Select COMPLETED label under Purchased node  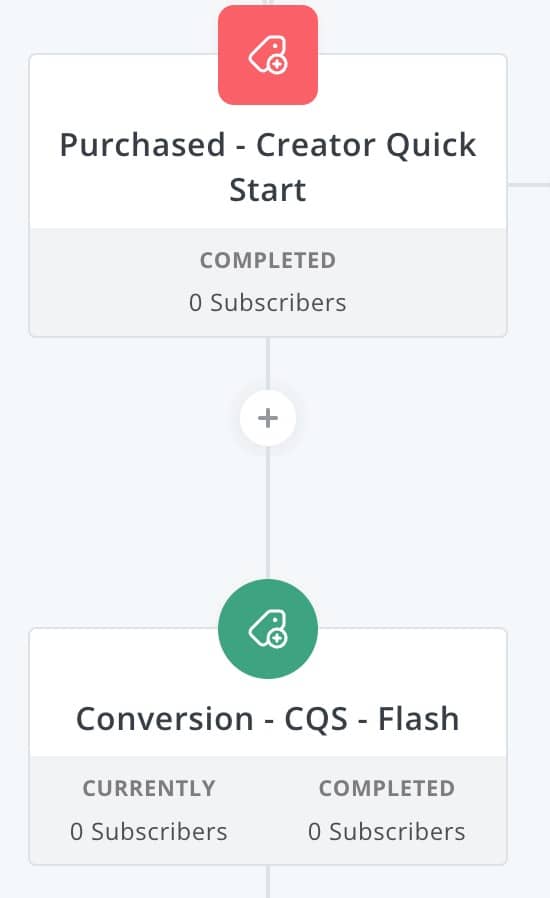click(x=268, y=261)
